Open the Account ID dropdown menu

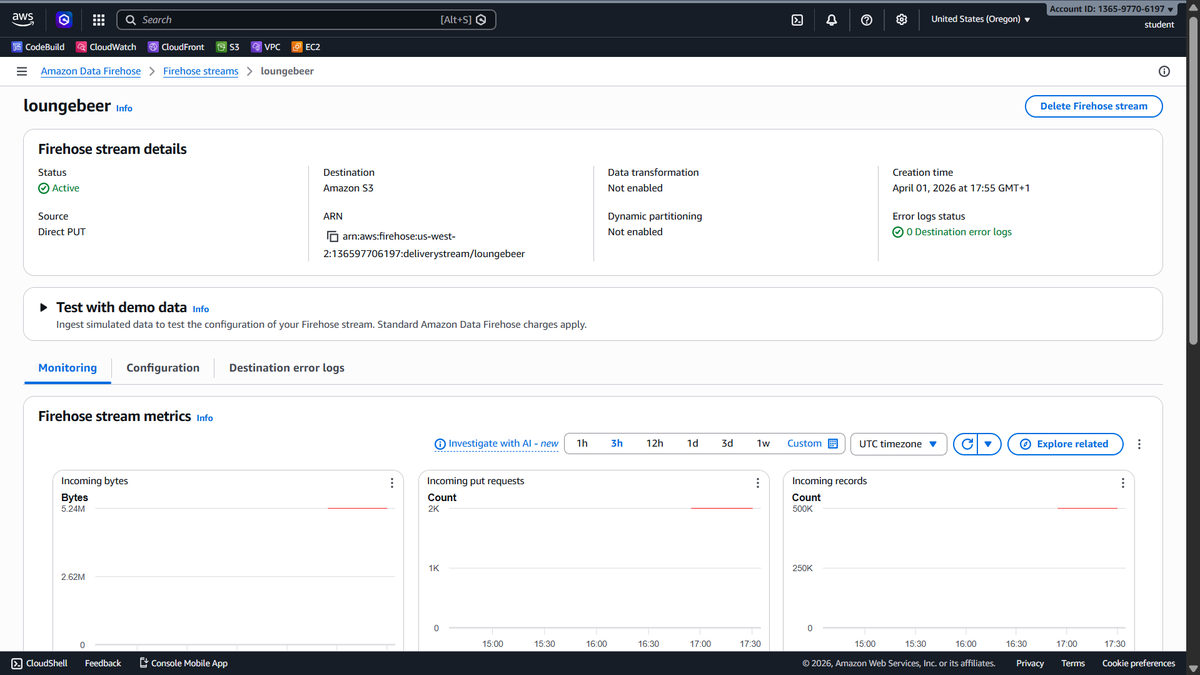1111,9
